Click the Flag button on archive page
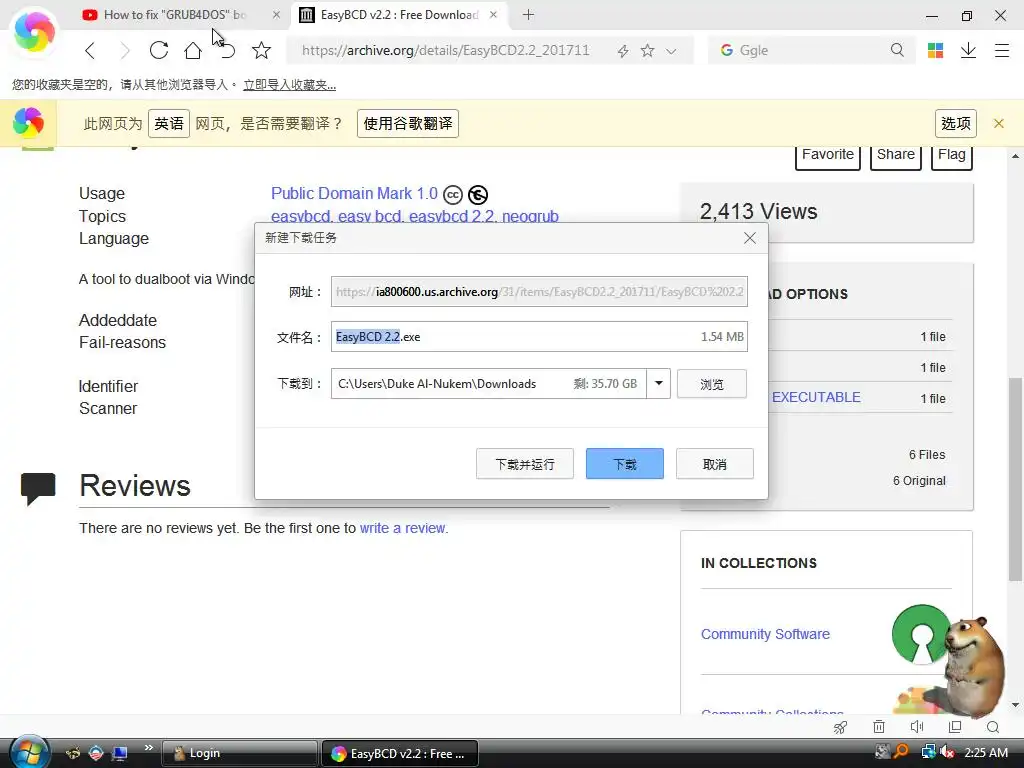Image resolution: width=1024 pixels, height=768 pixels. [x=952, y=157]
